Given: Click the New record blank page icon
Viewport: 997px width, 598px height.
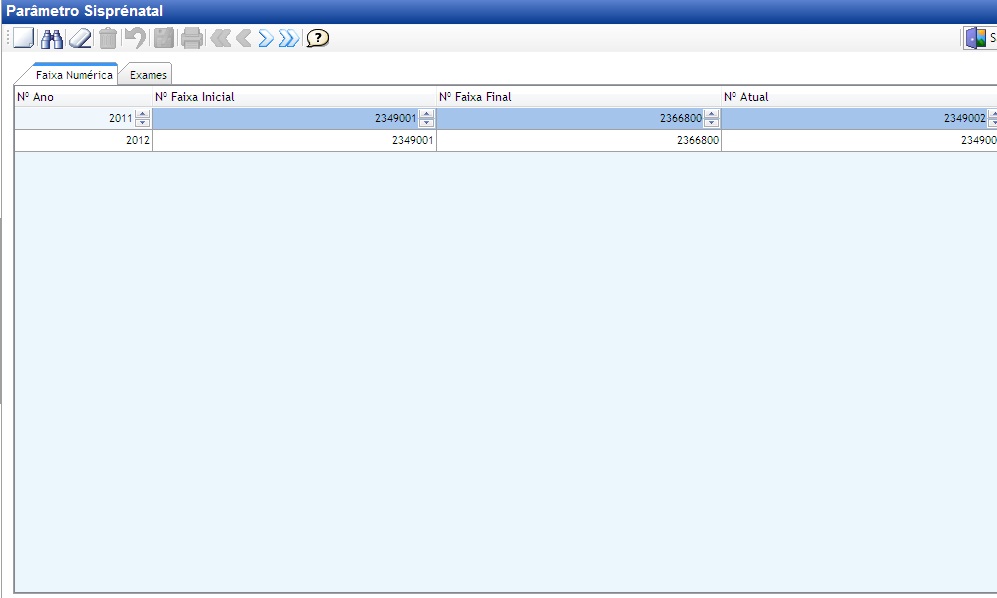Looking at the screenshot, I should tap(24, 38).
